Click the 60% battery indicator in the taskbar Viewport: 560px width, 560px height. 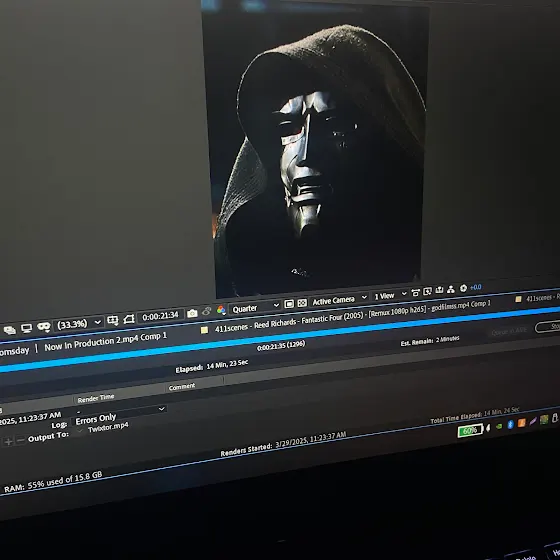(x=470, y=430)
